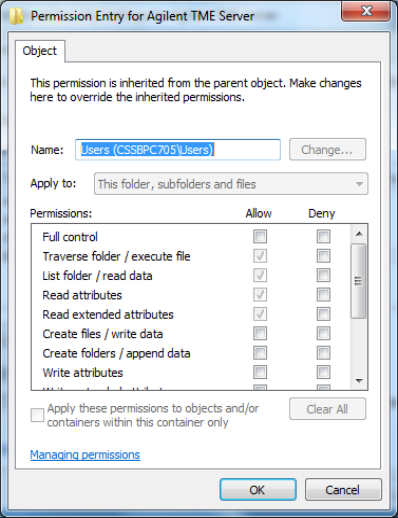This screenshot has height=518, width=398.
Task: Open the Managing permissions link
Action: 85,455
